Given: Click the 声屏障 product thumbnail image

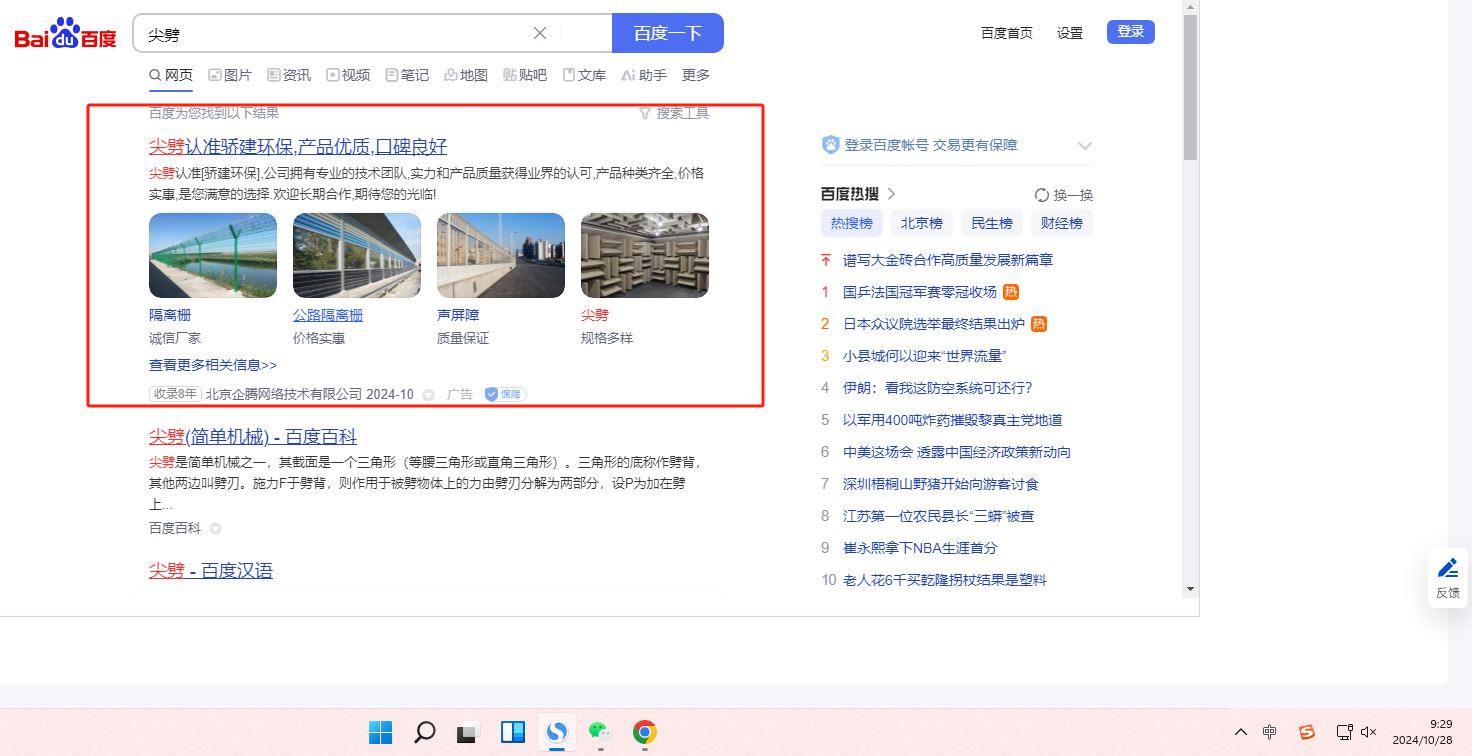Looking at the screenshot, I should click(x=501, y=255).
